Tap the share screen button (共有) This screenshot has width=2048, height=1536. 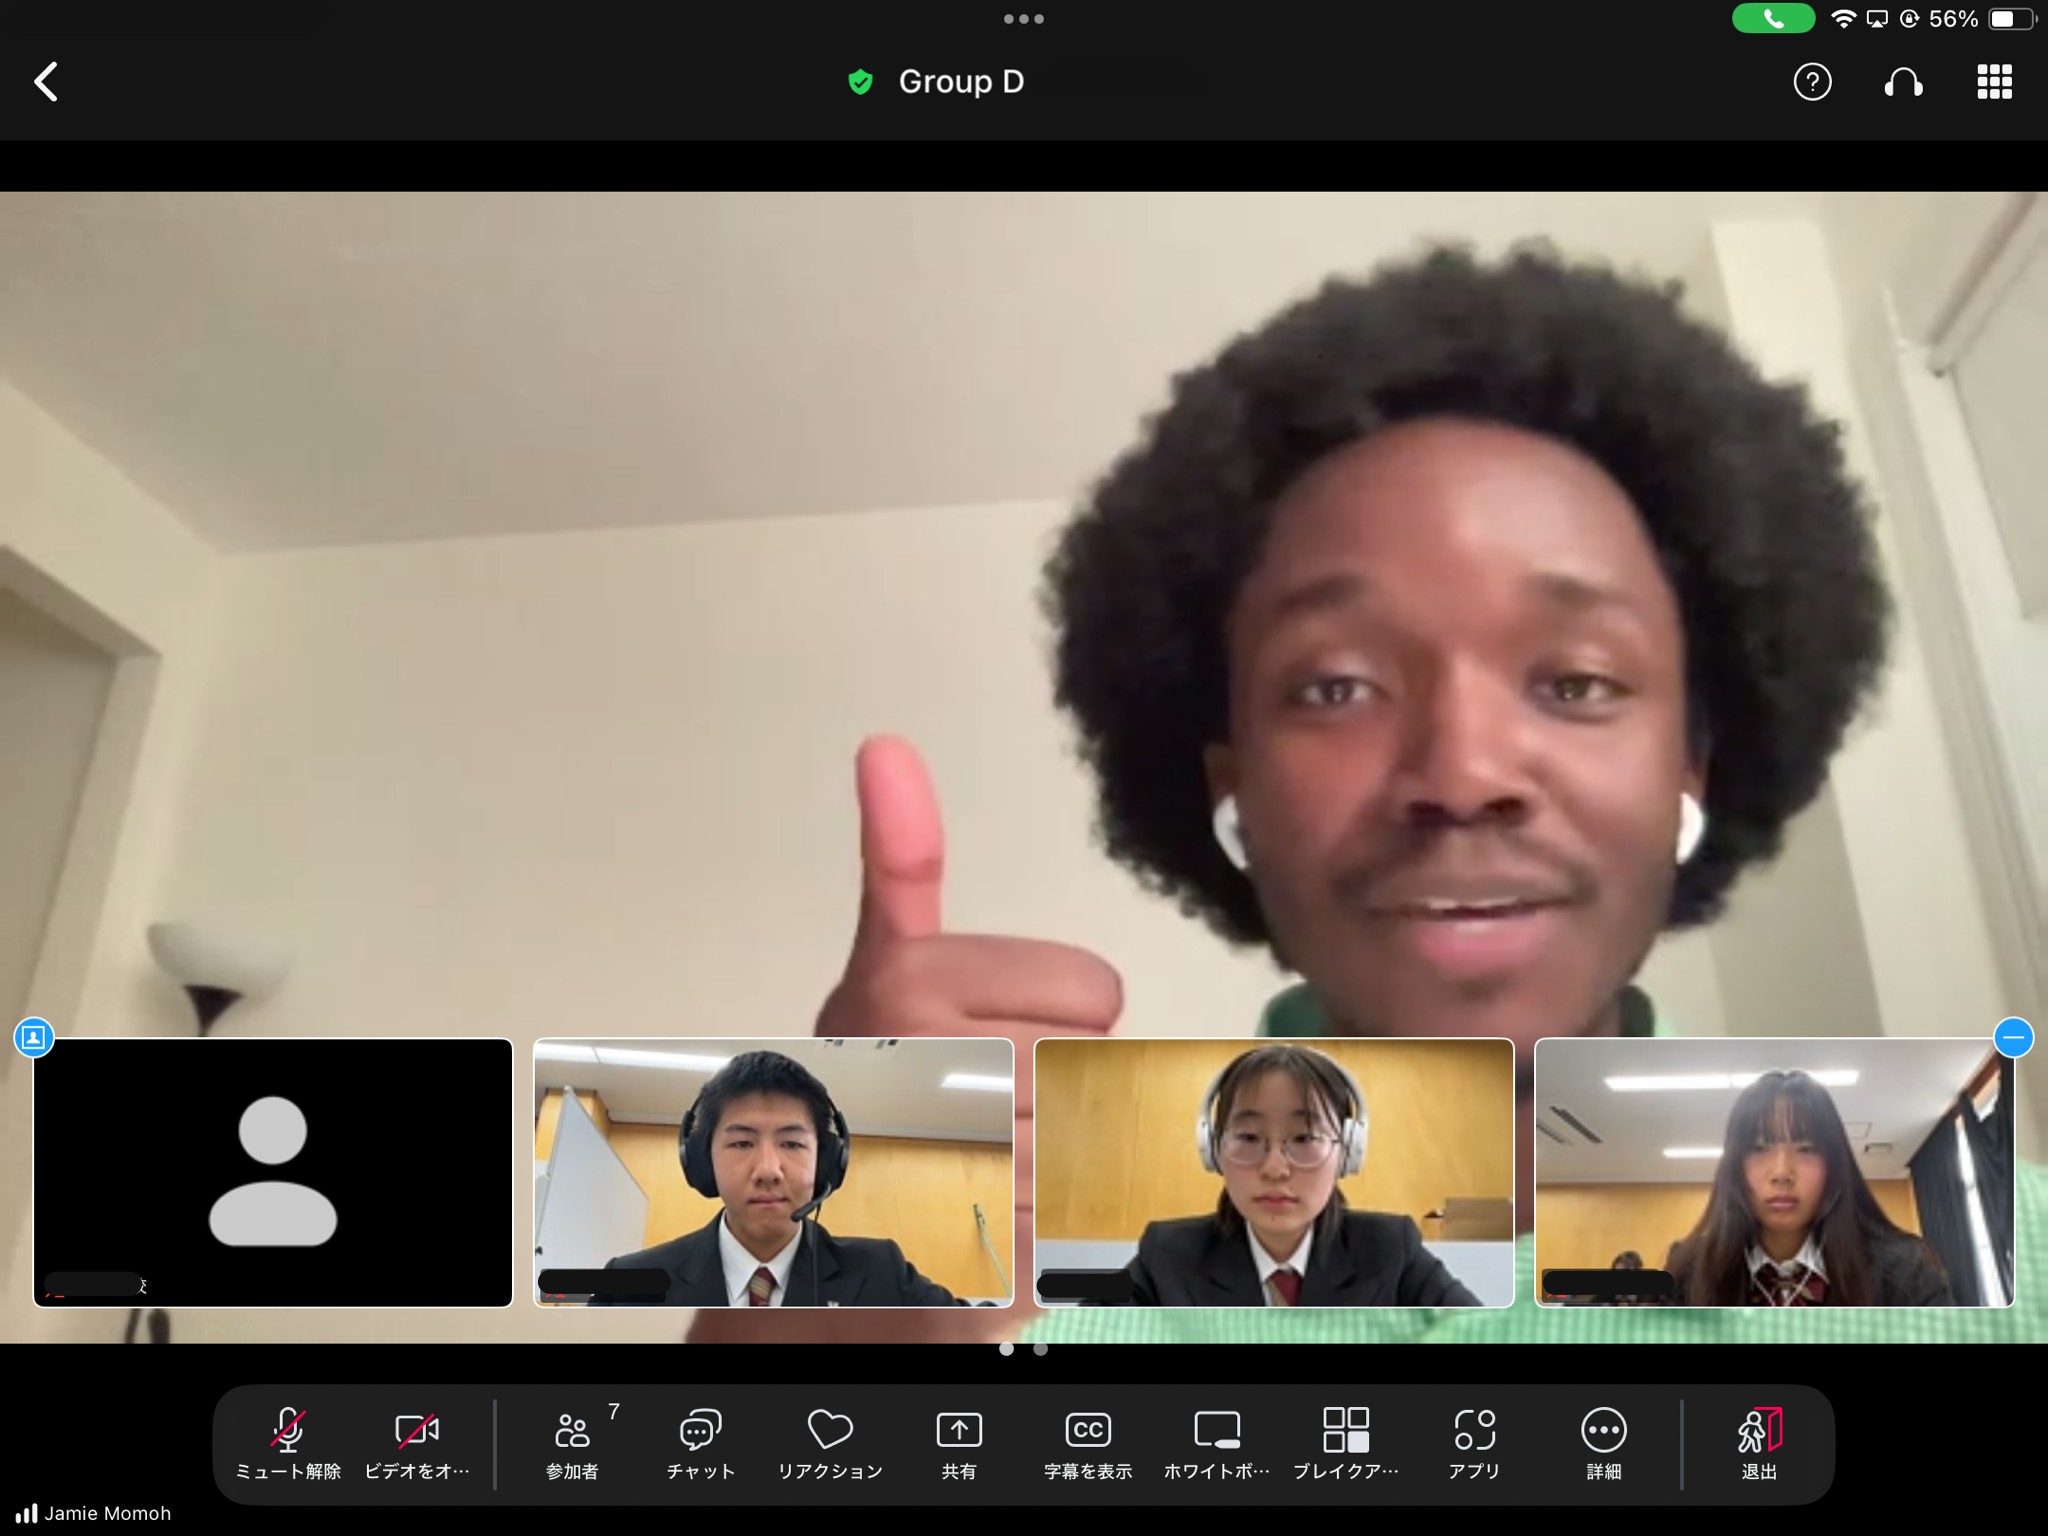[959, 1443]
